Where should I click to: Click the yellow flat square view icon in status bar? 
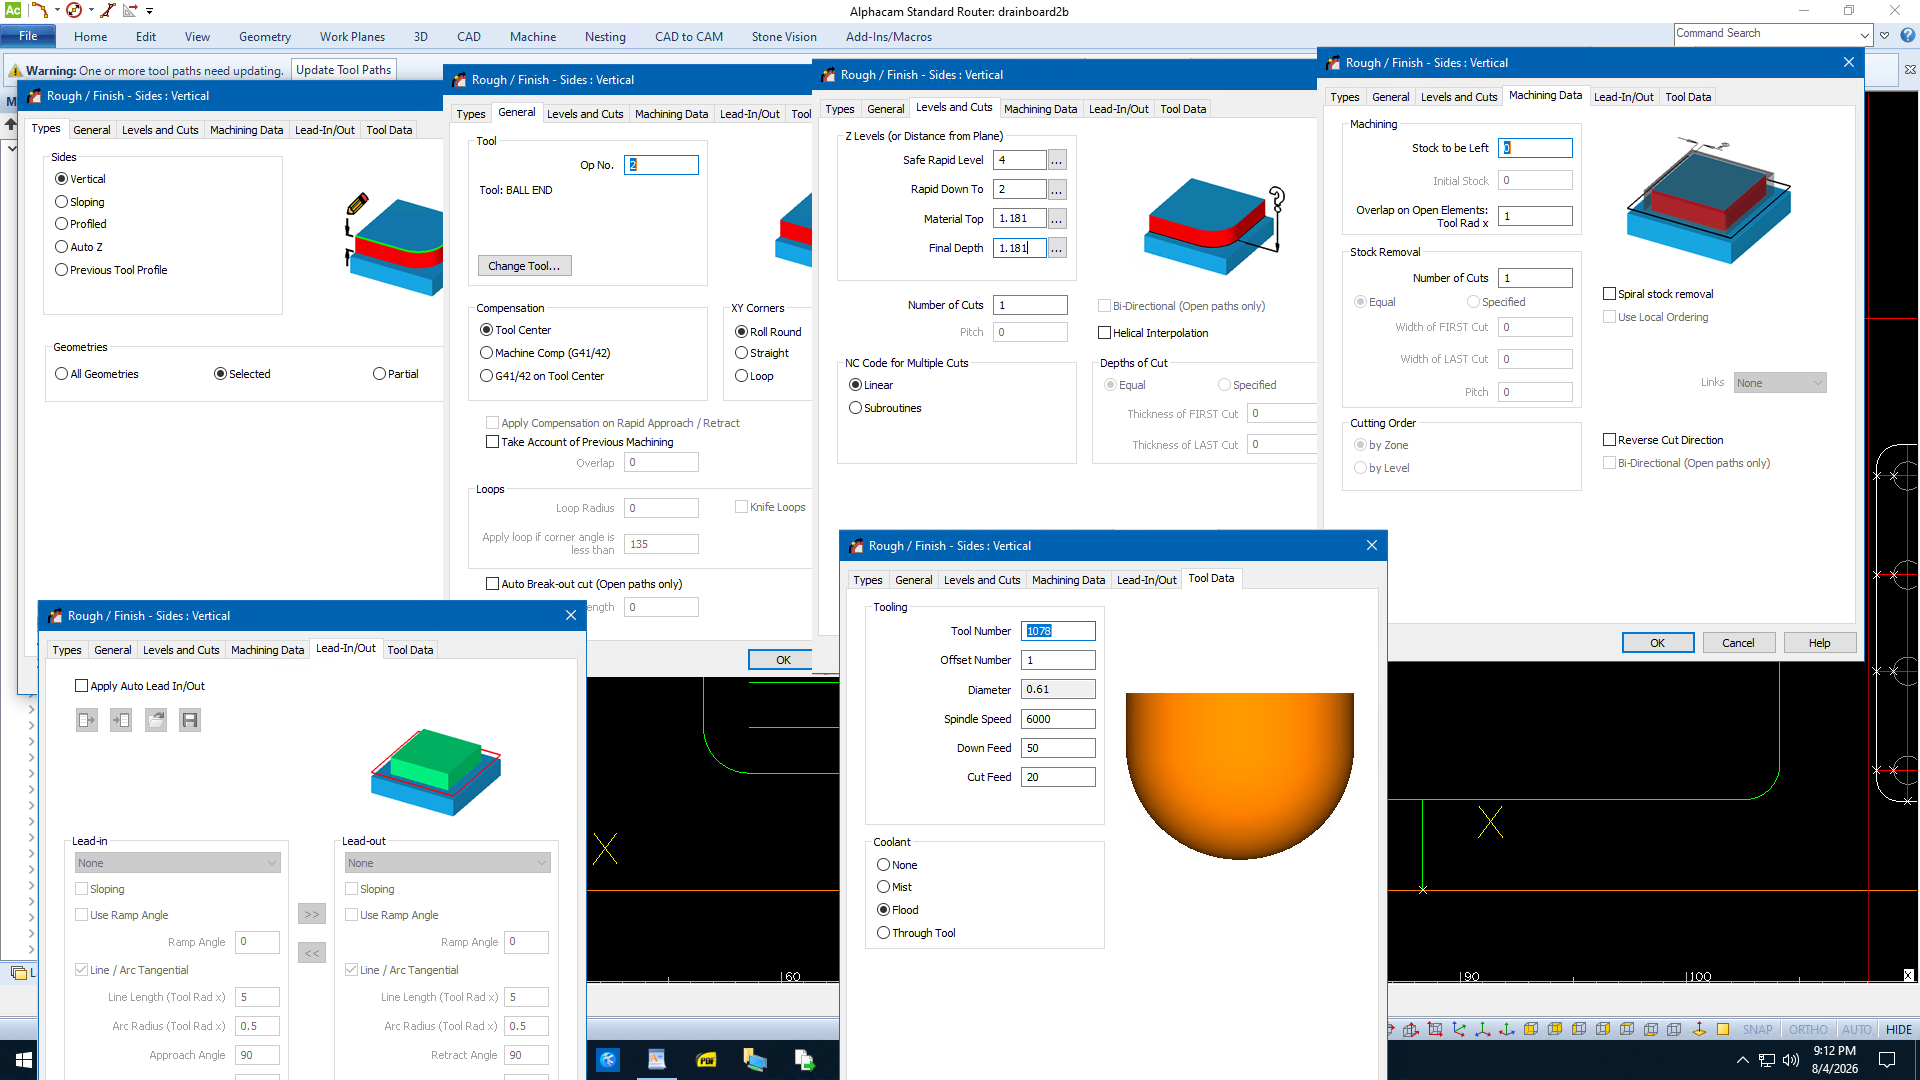coord(1723,1029)
